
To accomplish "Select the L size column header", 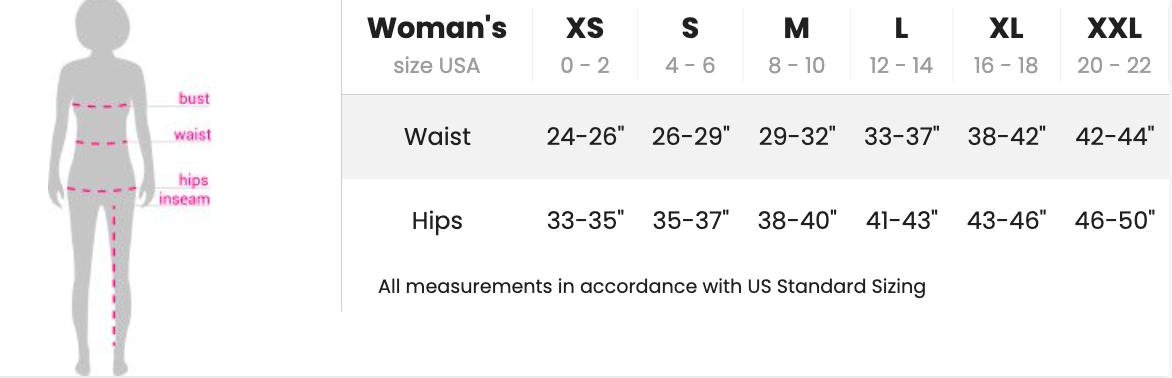I will coord(901,45).
